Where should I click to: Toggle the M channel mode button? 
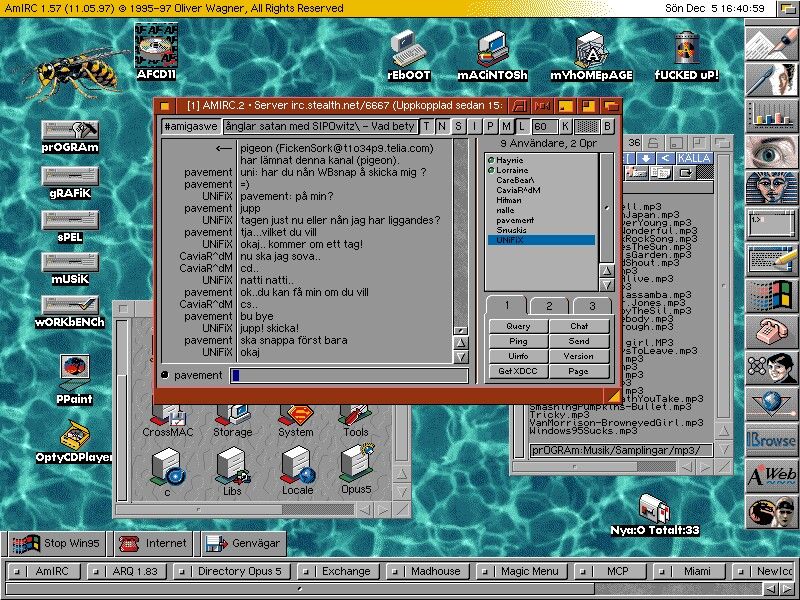[506, 126]
